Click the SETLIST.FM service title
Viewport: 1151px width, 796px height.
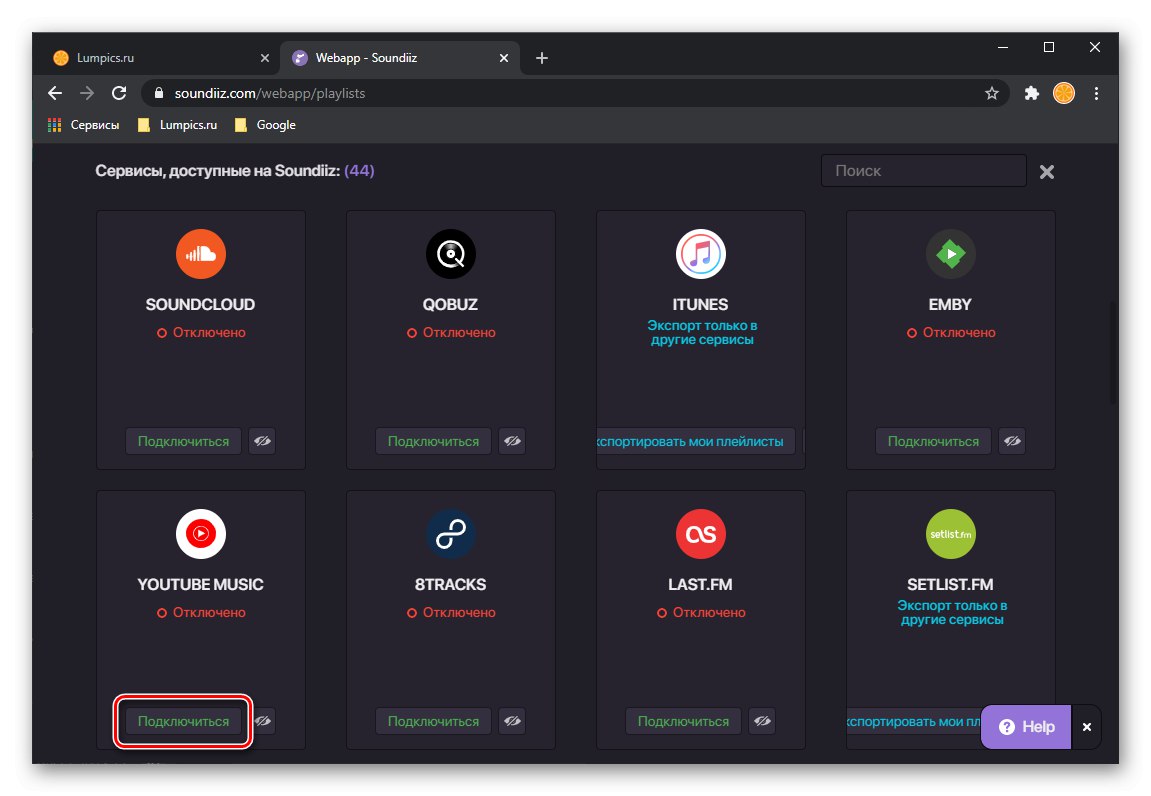pos(950,585)
